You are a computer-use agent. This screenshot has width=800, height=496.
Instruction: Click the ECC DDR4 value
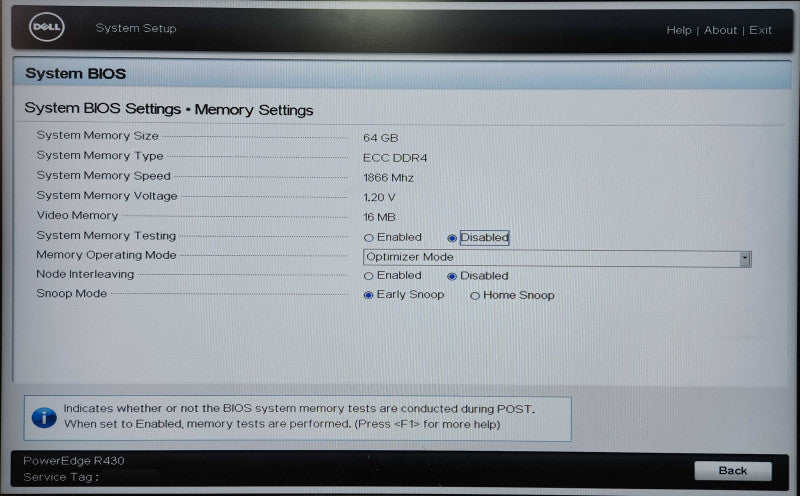[395, 158]
